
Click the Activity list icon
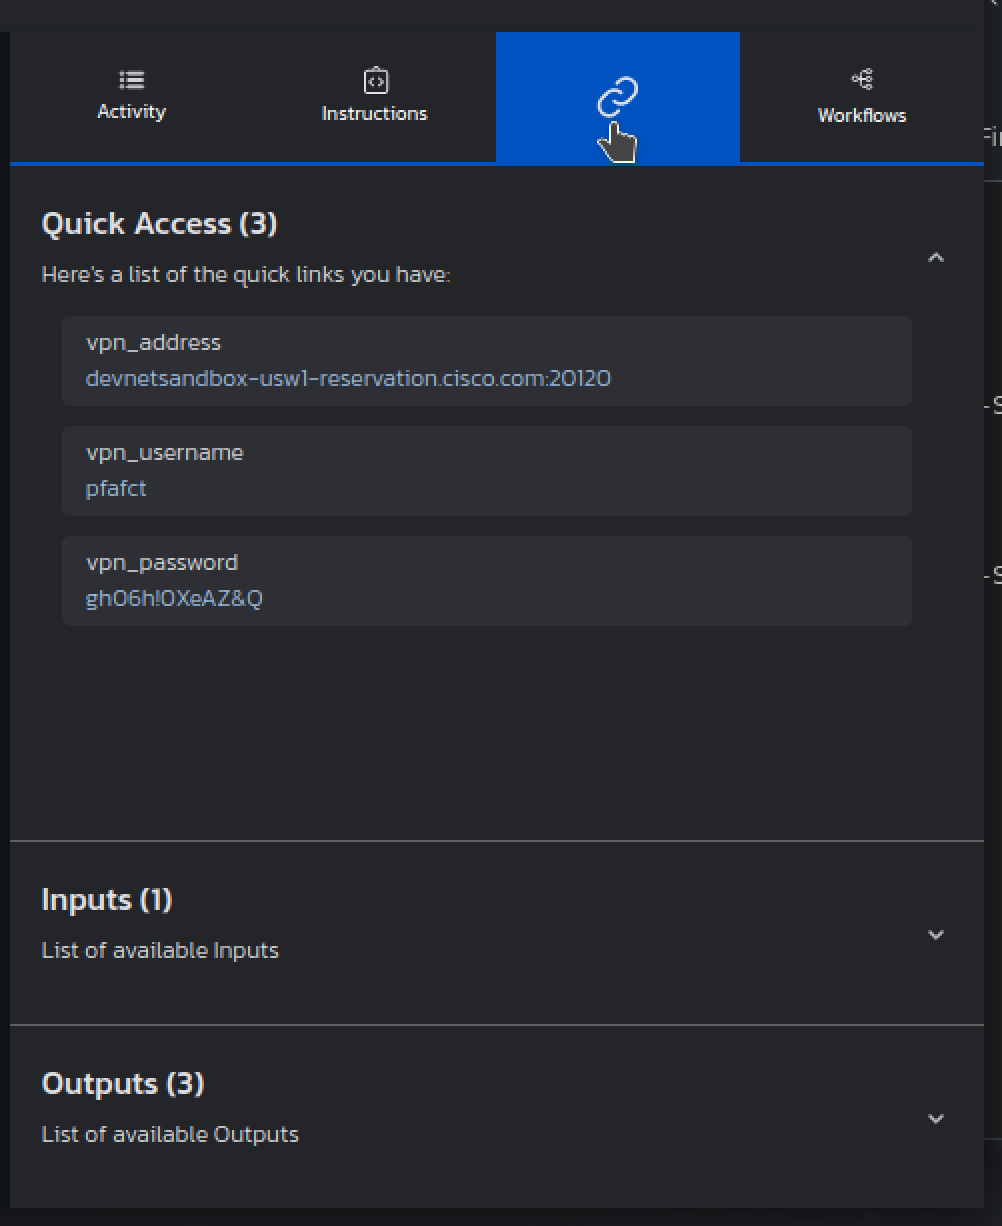[131, 80]
